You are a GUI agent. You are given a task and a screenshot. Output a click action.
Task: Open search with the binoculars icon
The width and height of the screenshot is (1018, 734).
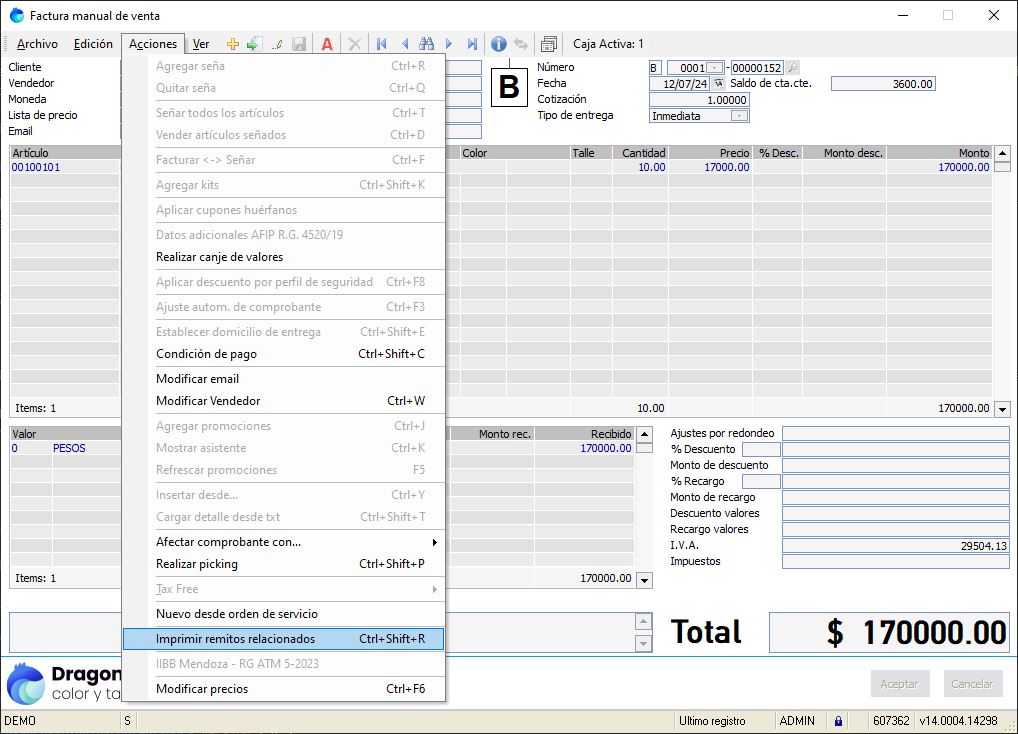click(427, 44)
